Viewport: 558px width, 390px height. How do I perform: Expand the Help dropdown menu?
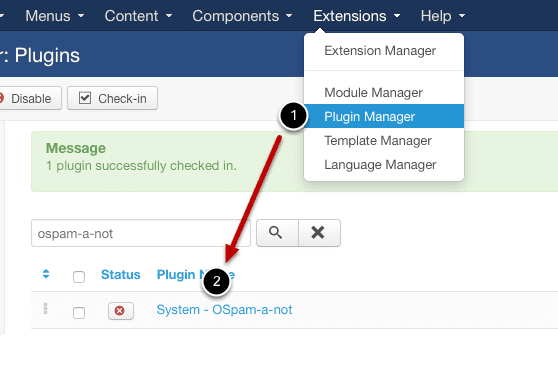click(443, 16)
